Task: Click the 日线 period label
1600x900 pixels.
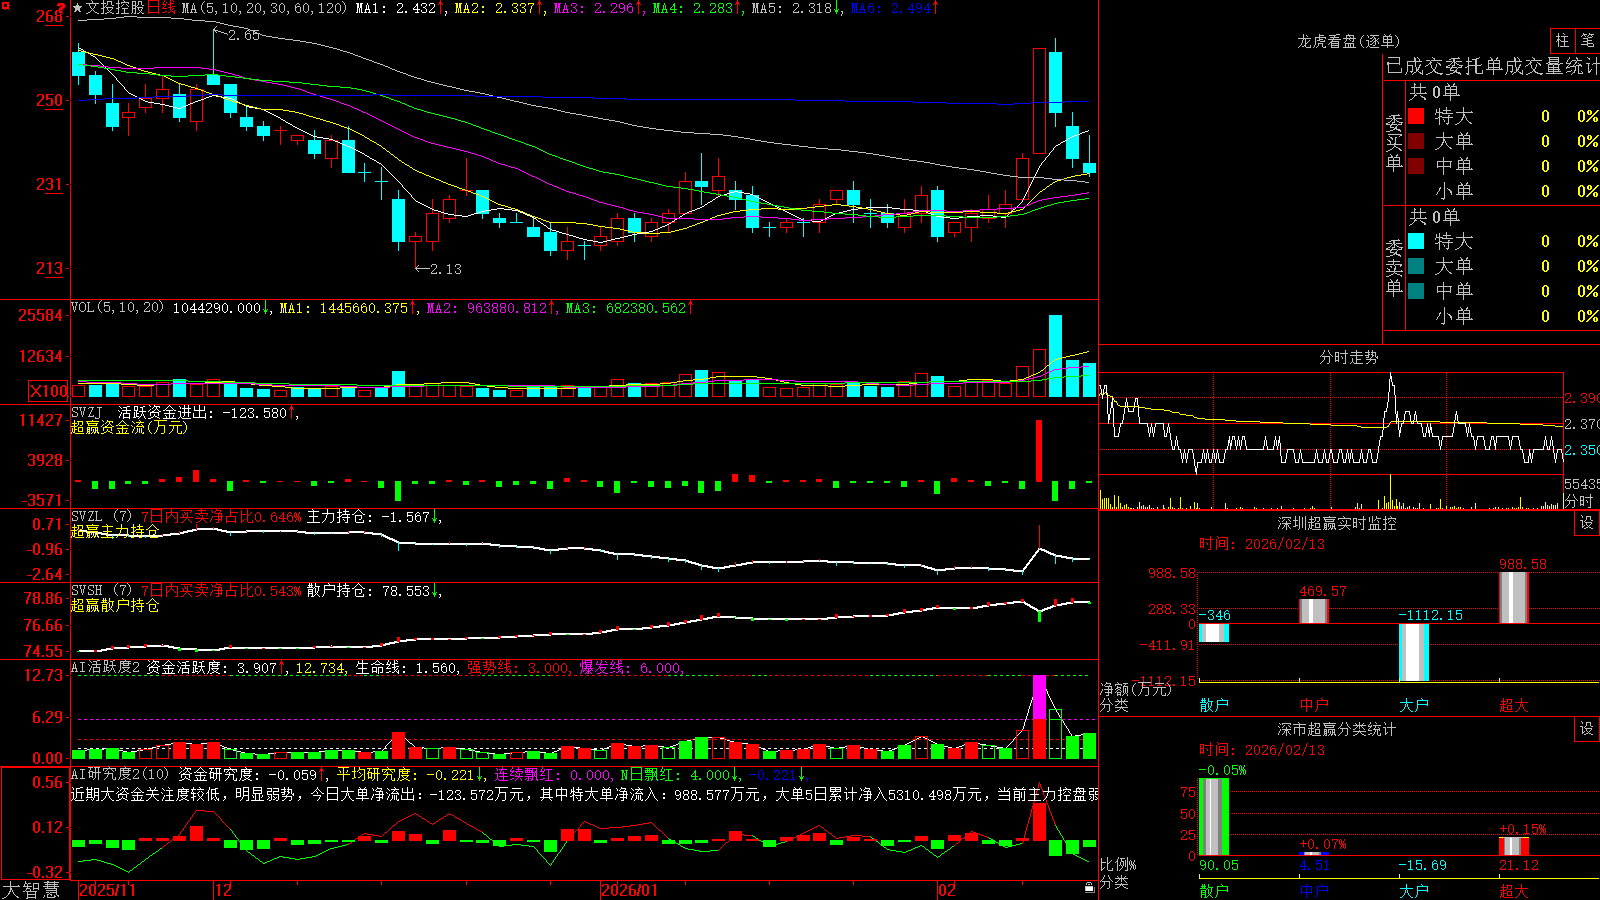Action: [161, 8]
